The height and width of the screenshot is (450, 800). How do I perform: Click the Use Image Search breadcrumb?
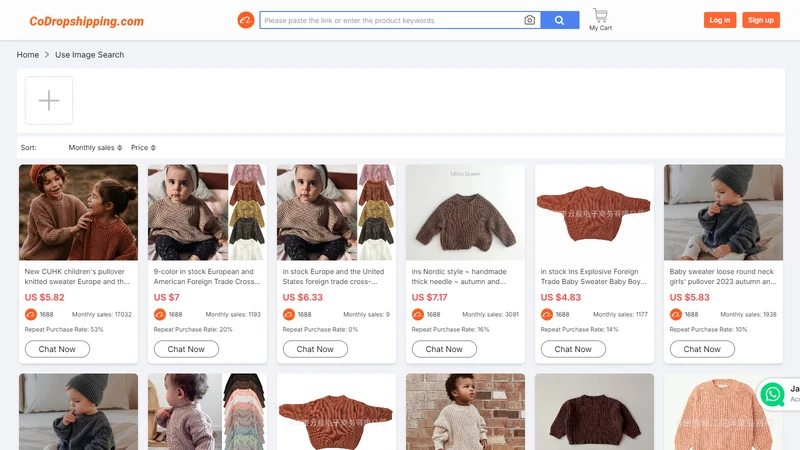[89, 55]
